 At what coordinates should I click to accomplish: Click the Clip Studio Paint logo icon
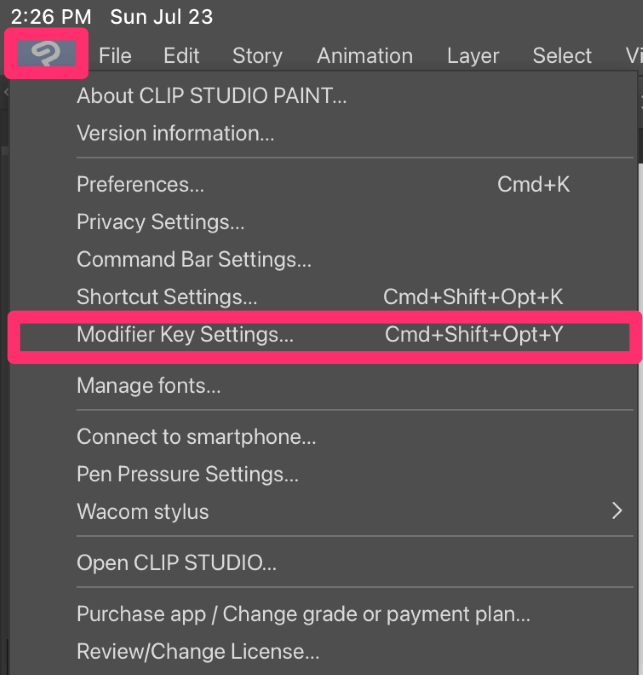point(46,53)
